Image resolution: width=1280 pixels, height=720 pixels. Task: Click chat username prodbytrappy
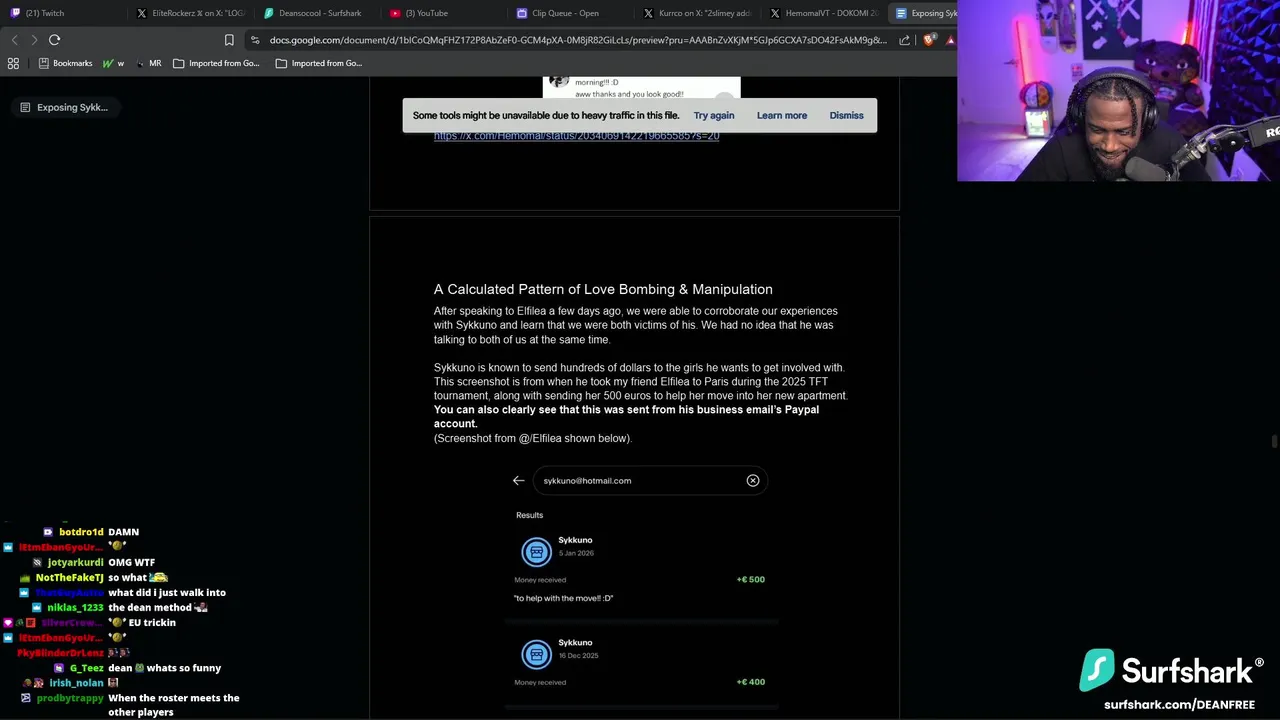click(70, 698)
